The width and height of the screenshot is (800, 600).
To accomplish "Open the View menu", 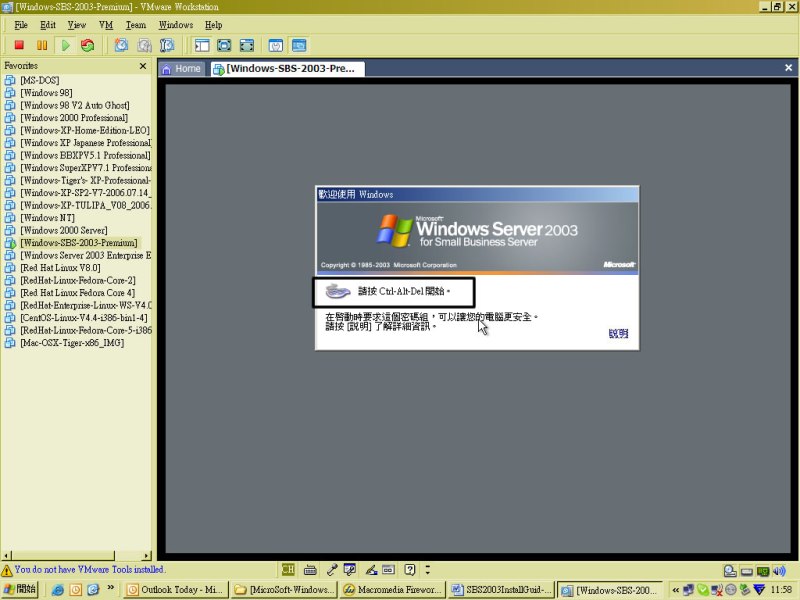I will 77,25.
